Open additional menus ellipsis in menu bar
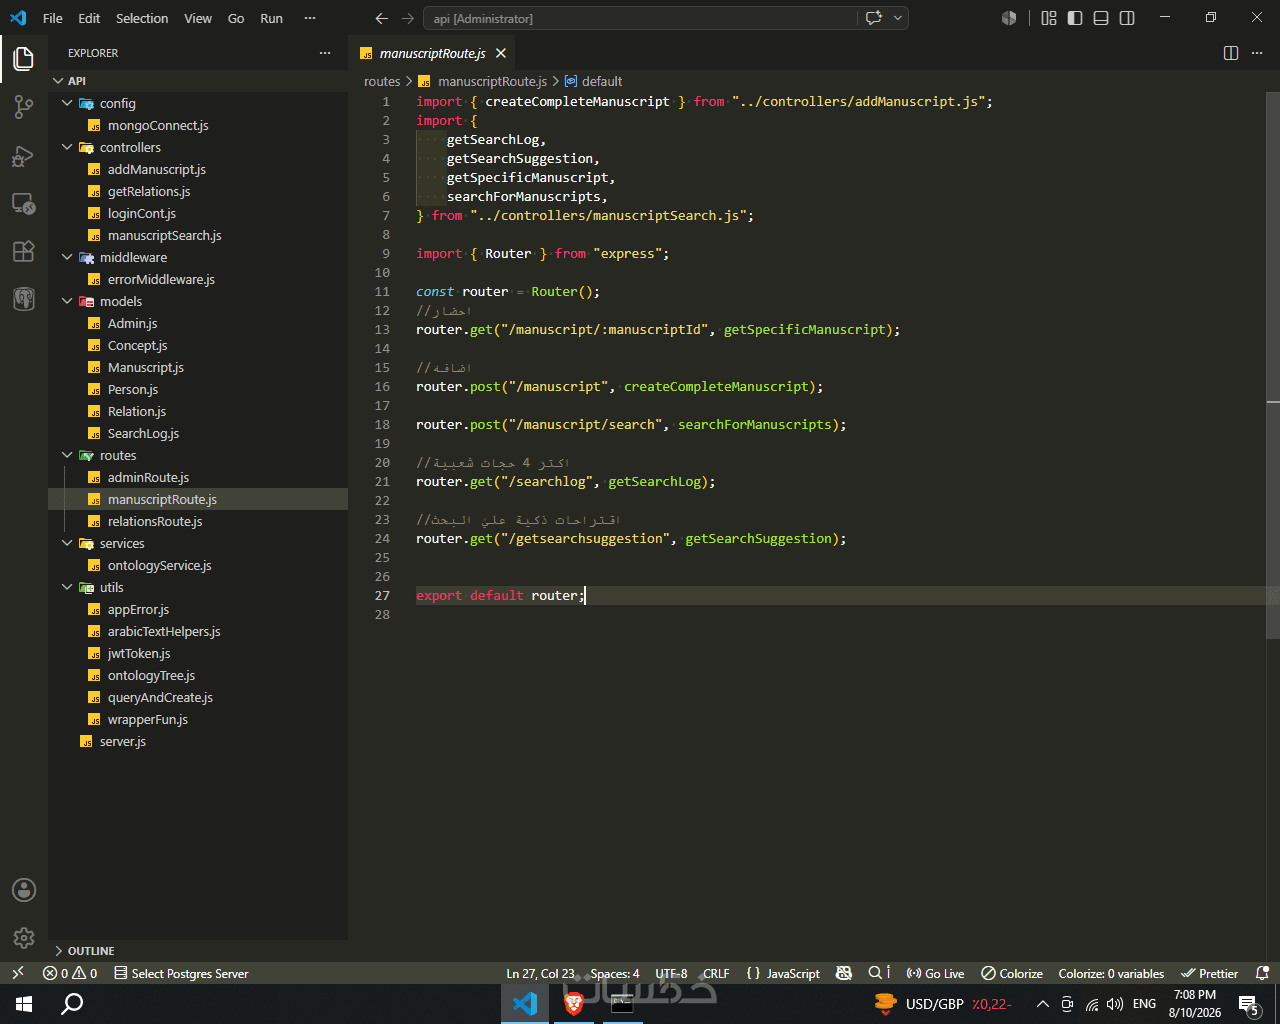The height and width of the screenshot is (1024, 1280). [310, 18]
